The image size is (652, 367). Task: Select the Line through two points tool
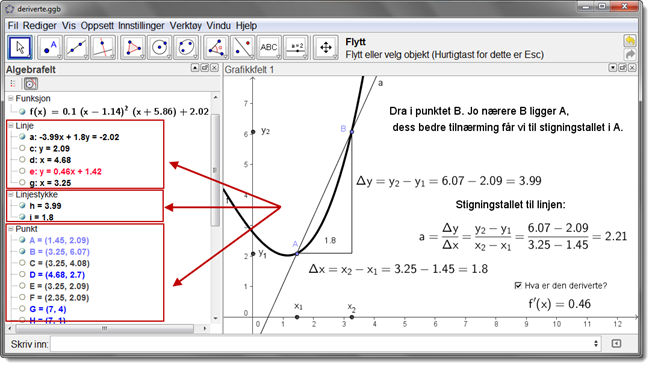click(77, 48)
